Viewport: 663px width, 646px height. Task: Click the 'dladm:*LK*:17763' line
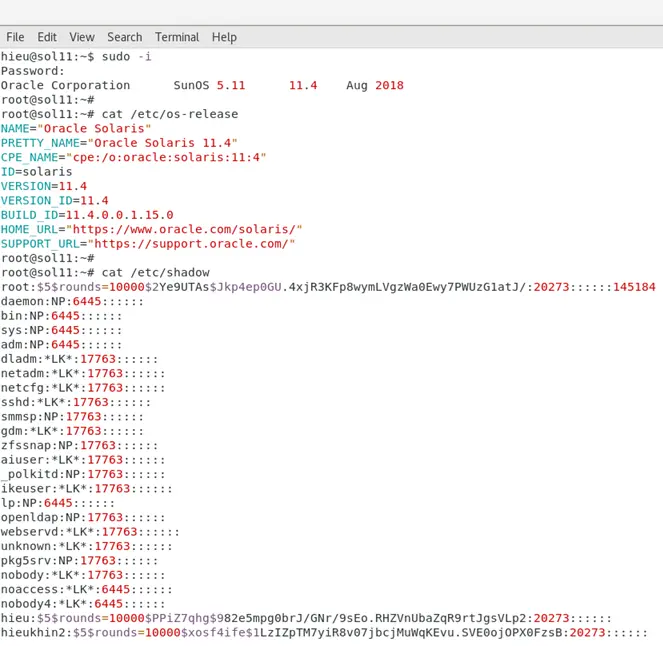coord(79,359)
